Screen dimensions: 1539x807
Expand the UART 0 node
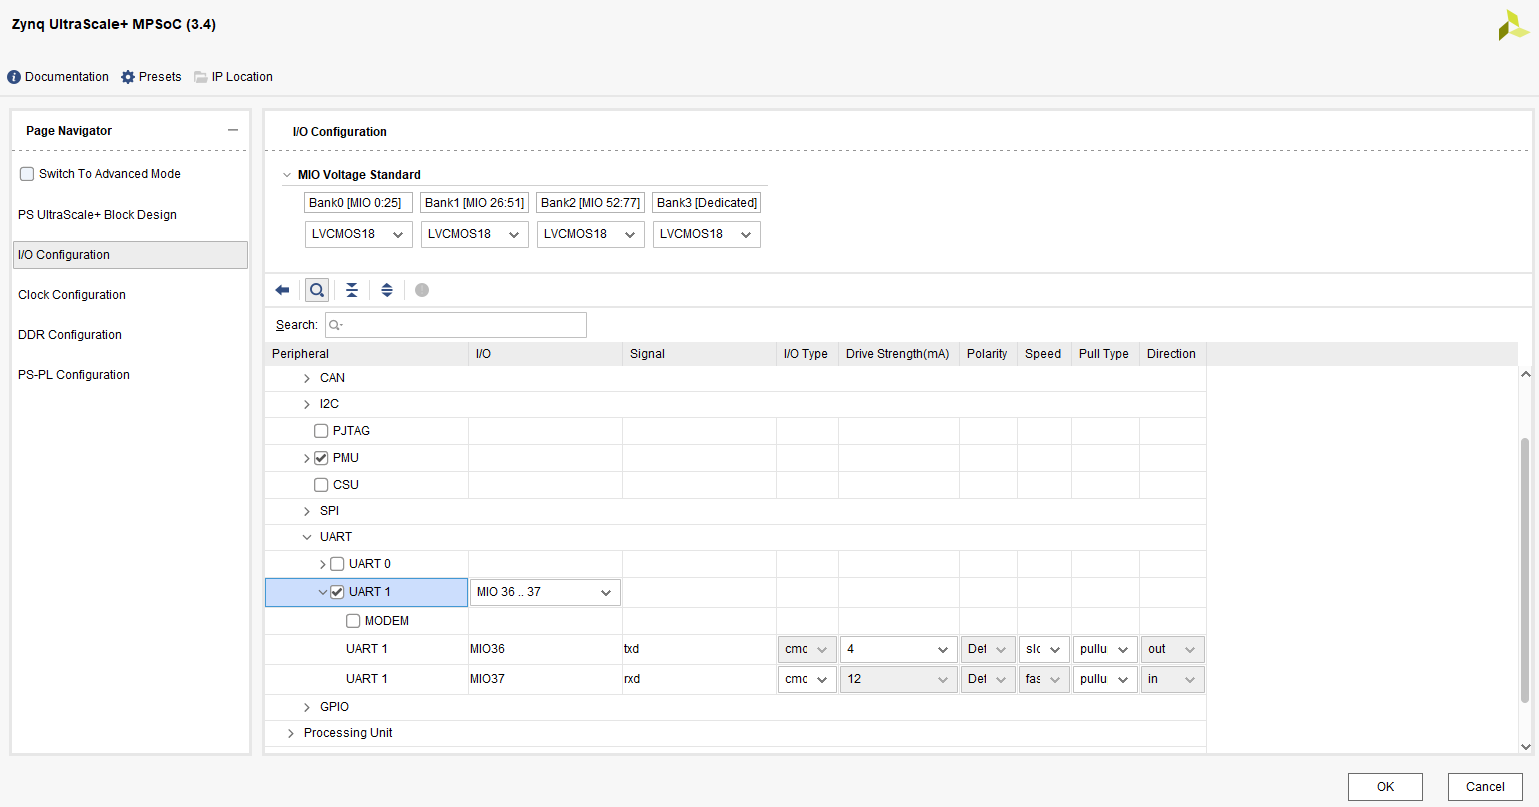(323, 564)
